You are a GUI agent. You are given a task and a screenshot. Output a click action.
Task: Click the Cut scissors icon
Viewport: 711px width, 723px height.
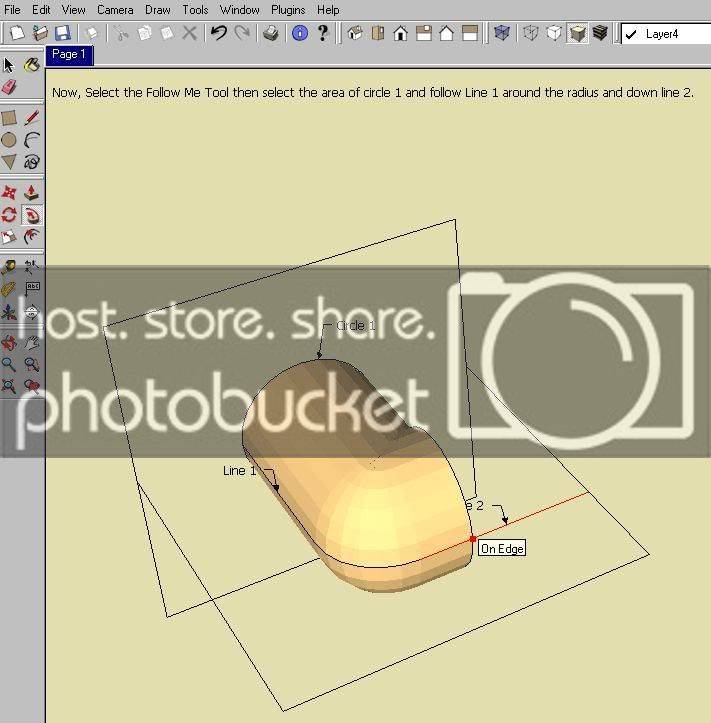(x=120, y=33)
